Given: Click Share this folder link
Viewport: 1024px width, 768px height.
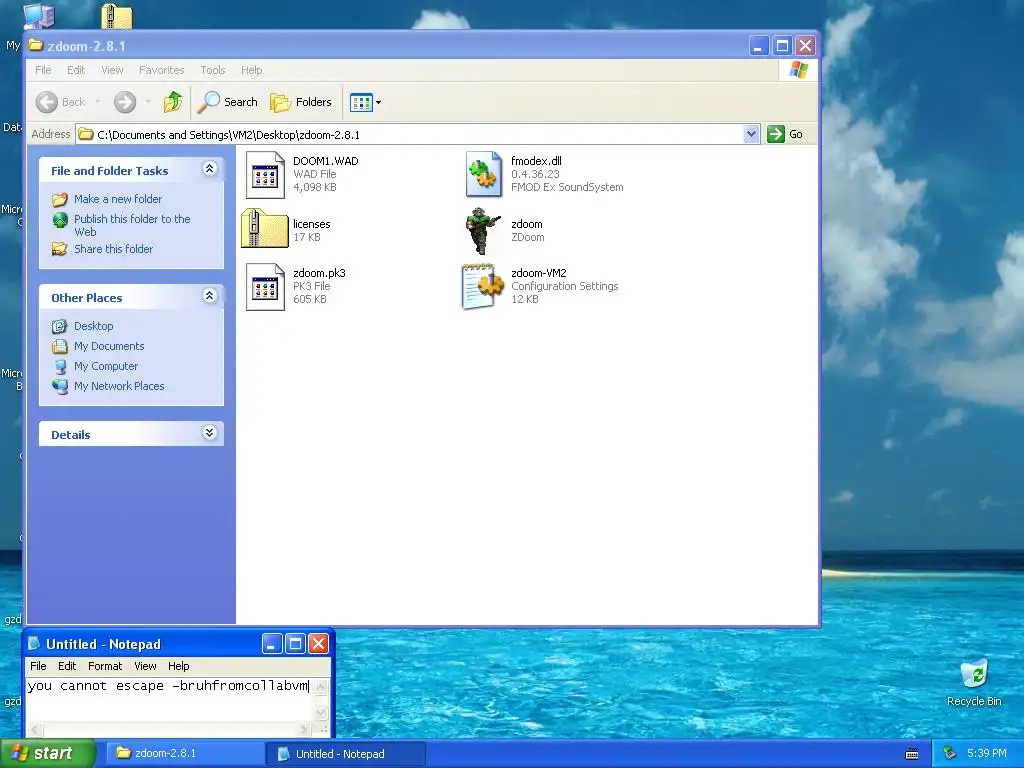Looking at the screenshot, I should [114, 249].
